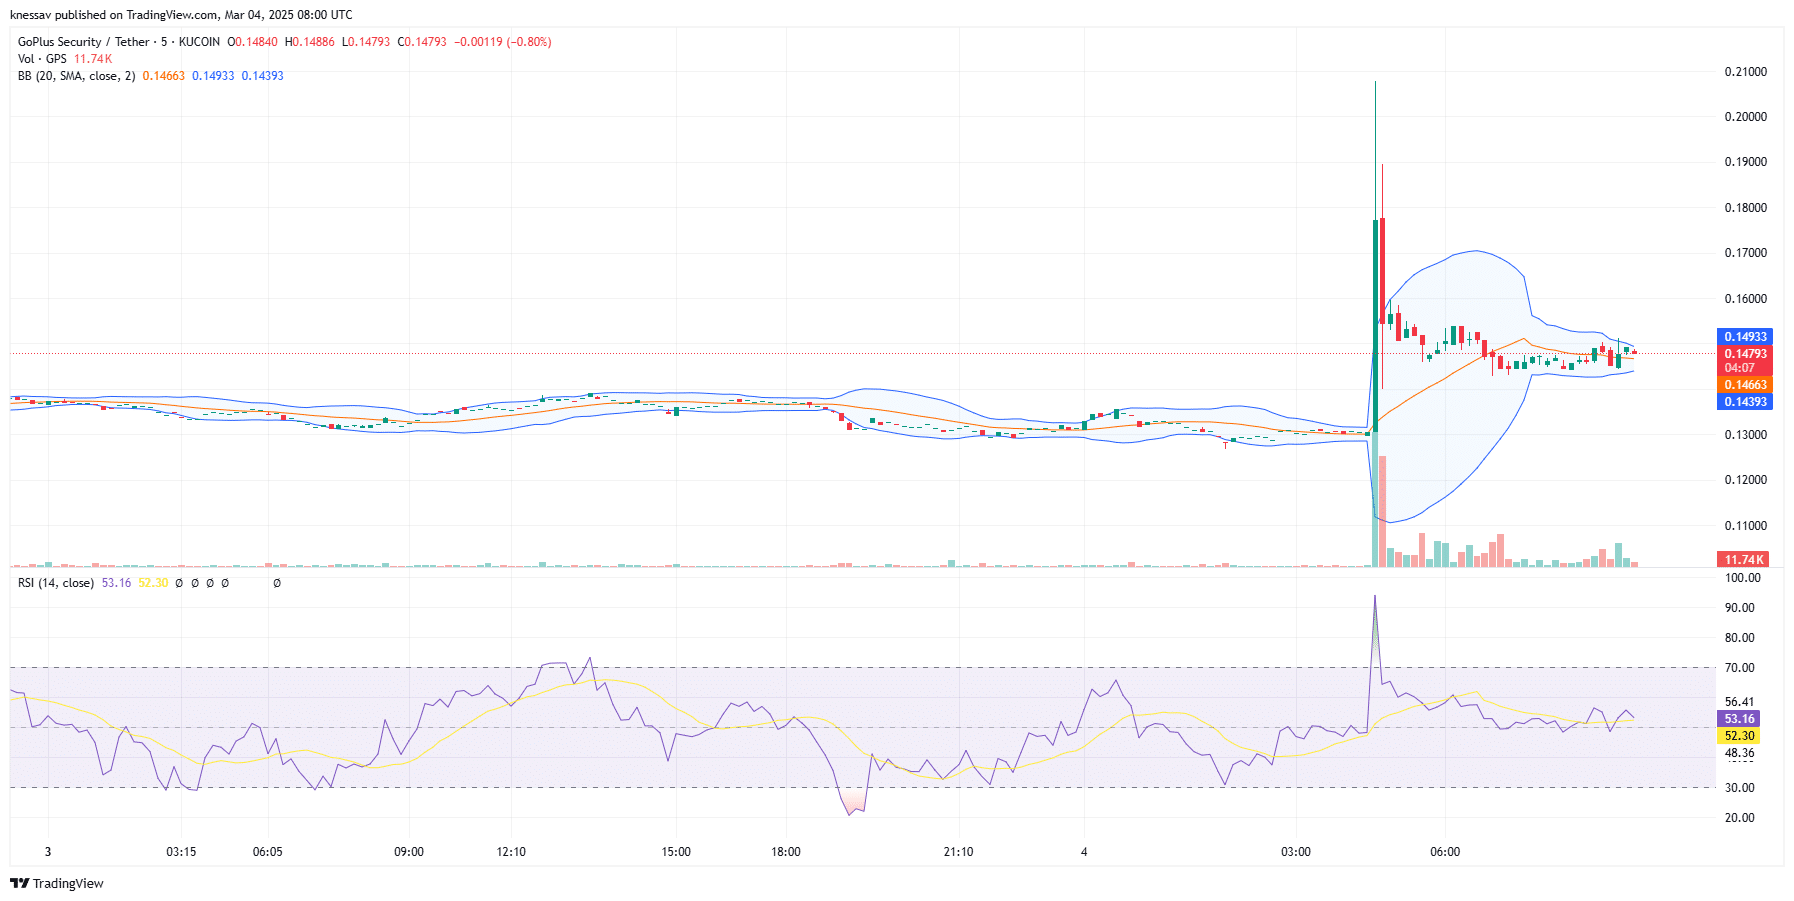Click the 0.11000 price axis label
The width and height of the screenshot is (1794, 901).
coord(1746,526)
